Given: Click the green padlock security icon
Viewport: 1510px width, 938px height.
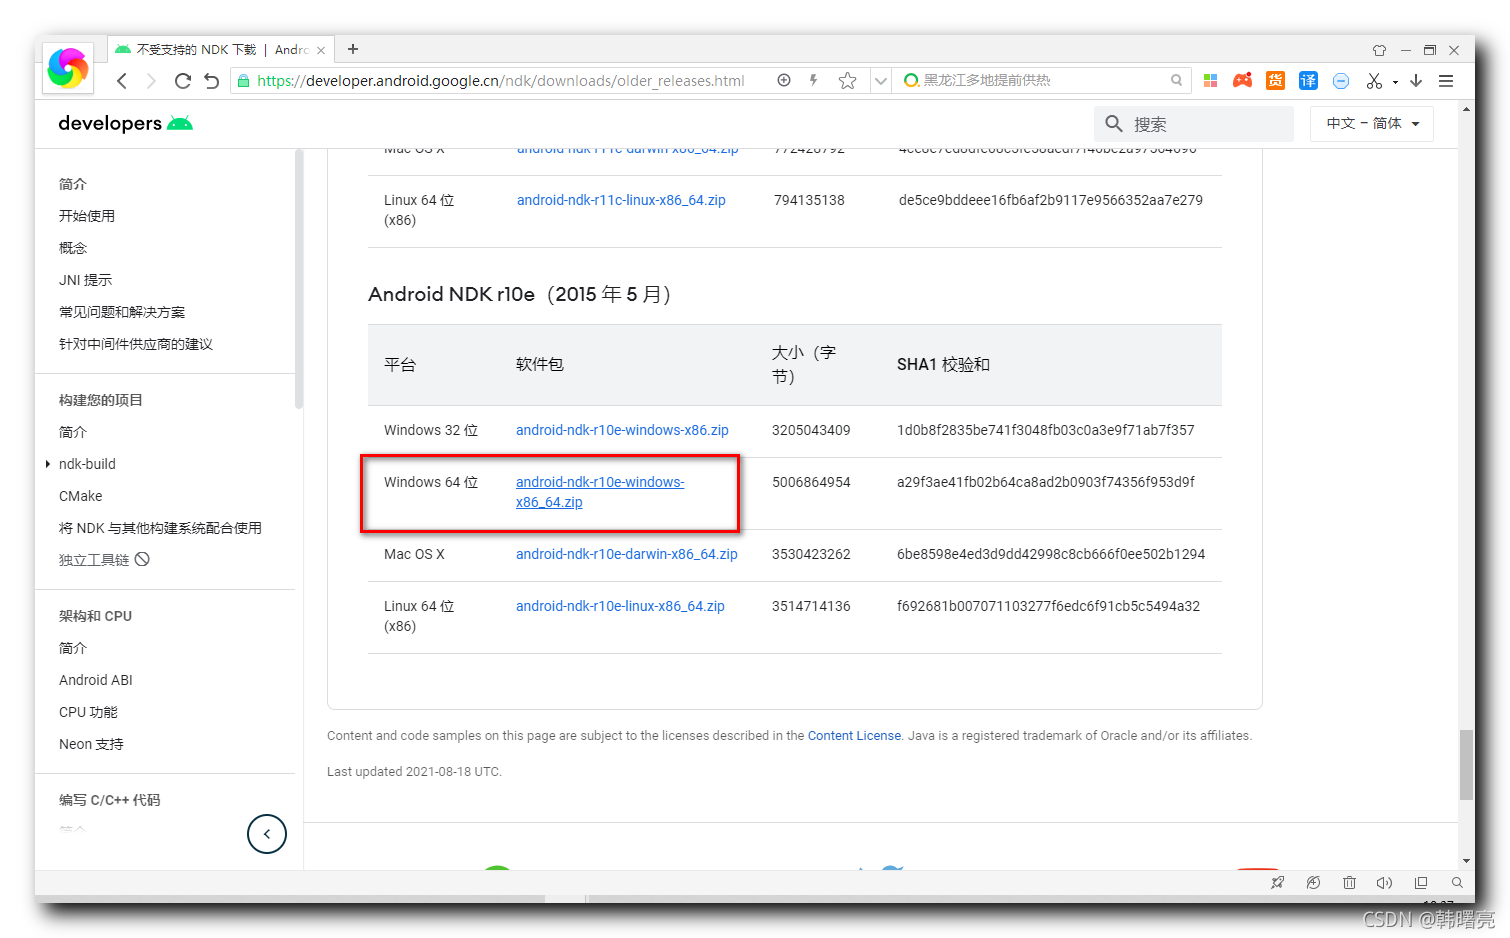Looking at the screenshot, I should coord(243,81).
